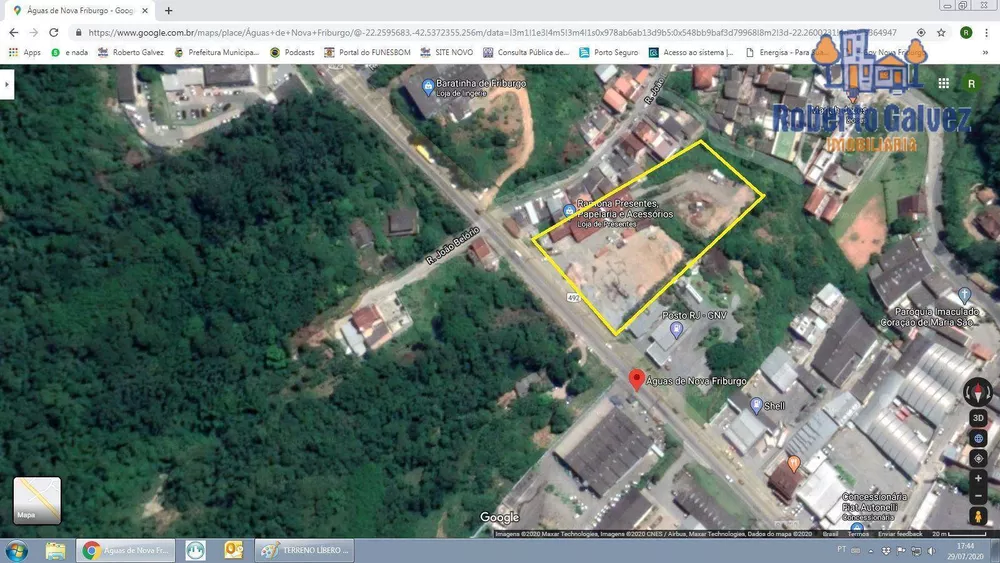
Task: Open Prefeitura Municipa... bookmark
Action: tap(217, 52)
